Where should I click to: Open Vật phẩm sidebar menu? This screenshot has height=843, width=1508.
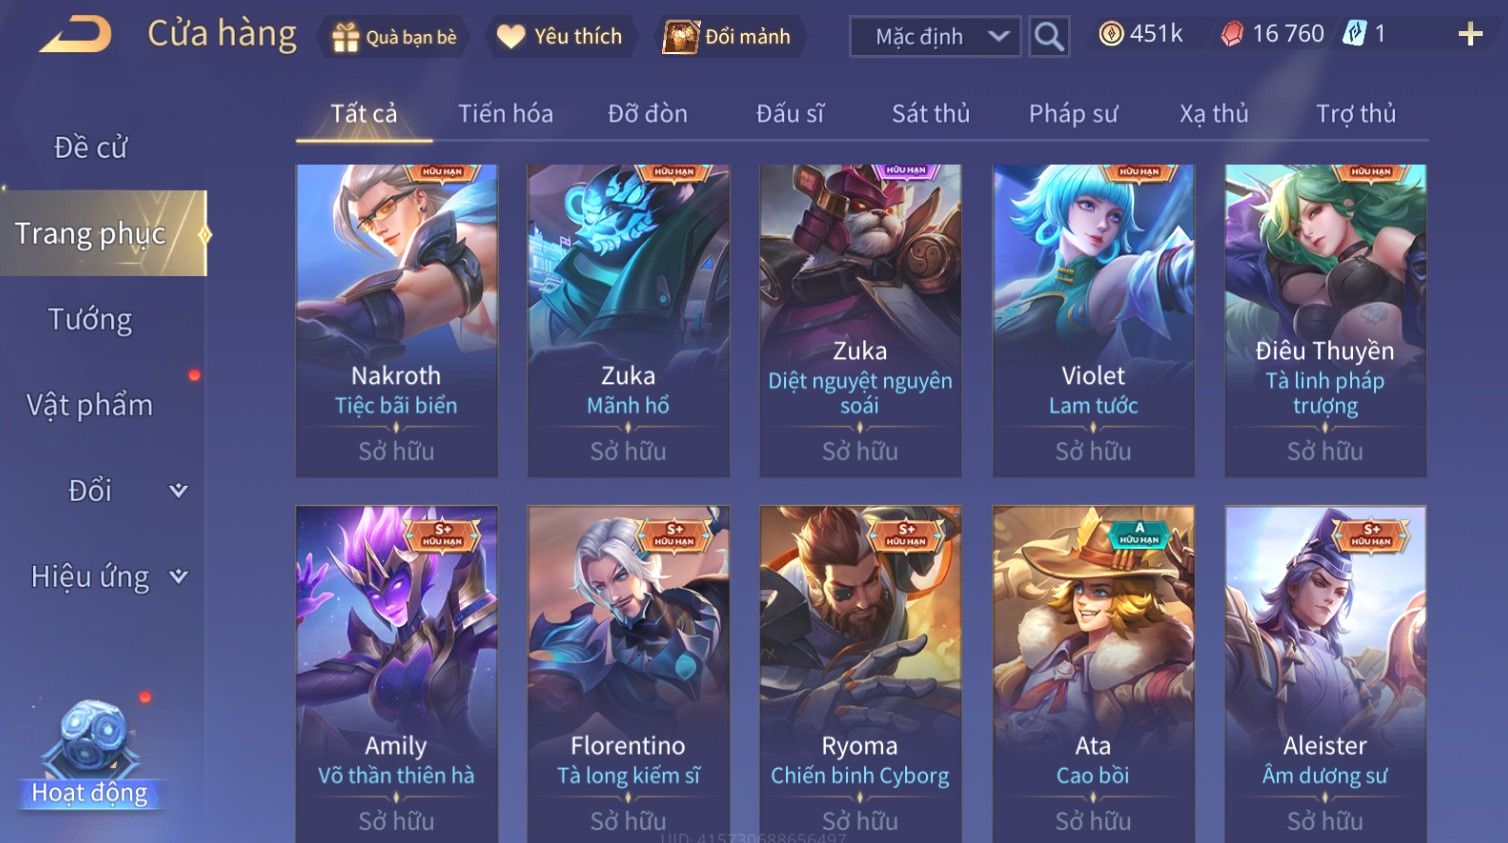coord(90,405)
